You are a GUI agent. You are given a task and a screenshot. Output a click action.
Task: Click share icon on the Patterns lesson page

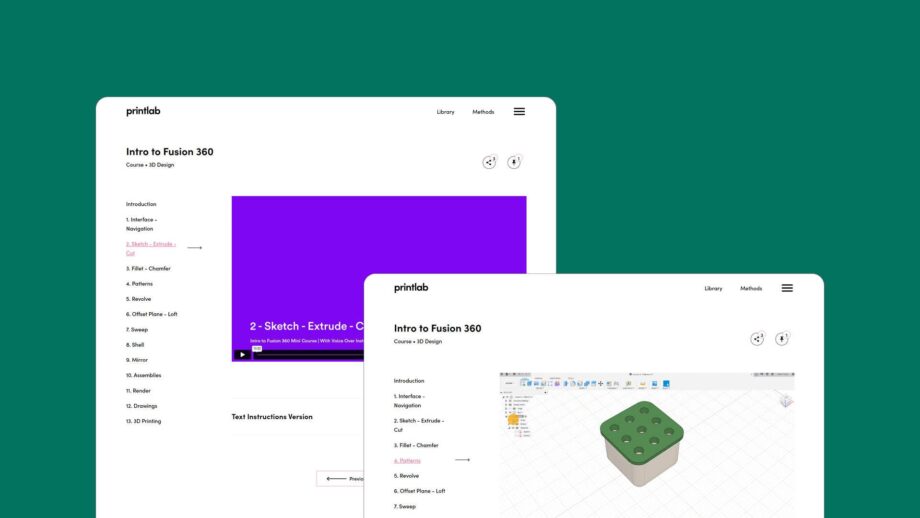tap(757, 339)
